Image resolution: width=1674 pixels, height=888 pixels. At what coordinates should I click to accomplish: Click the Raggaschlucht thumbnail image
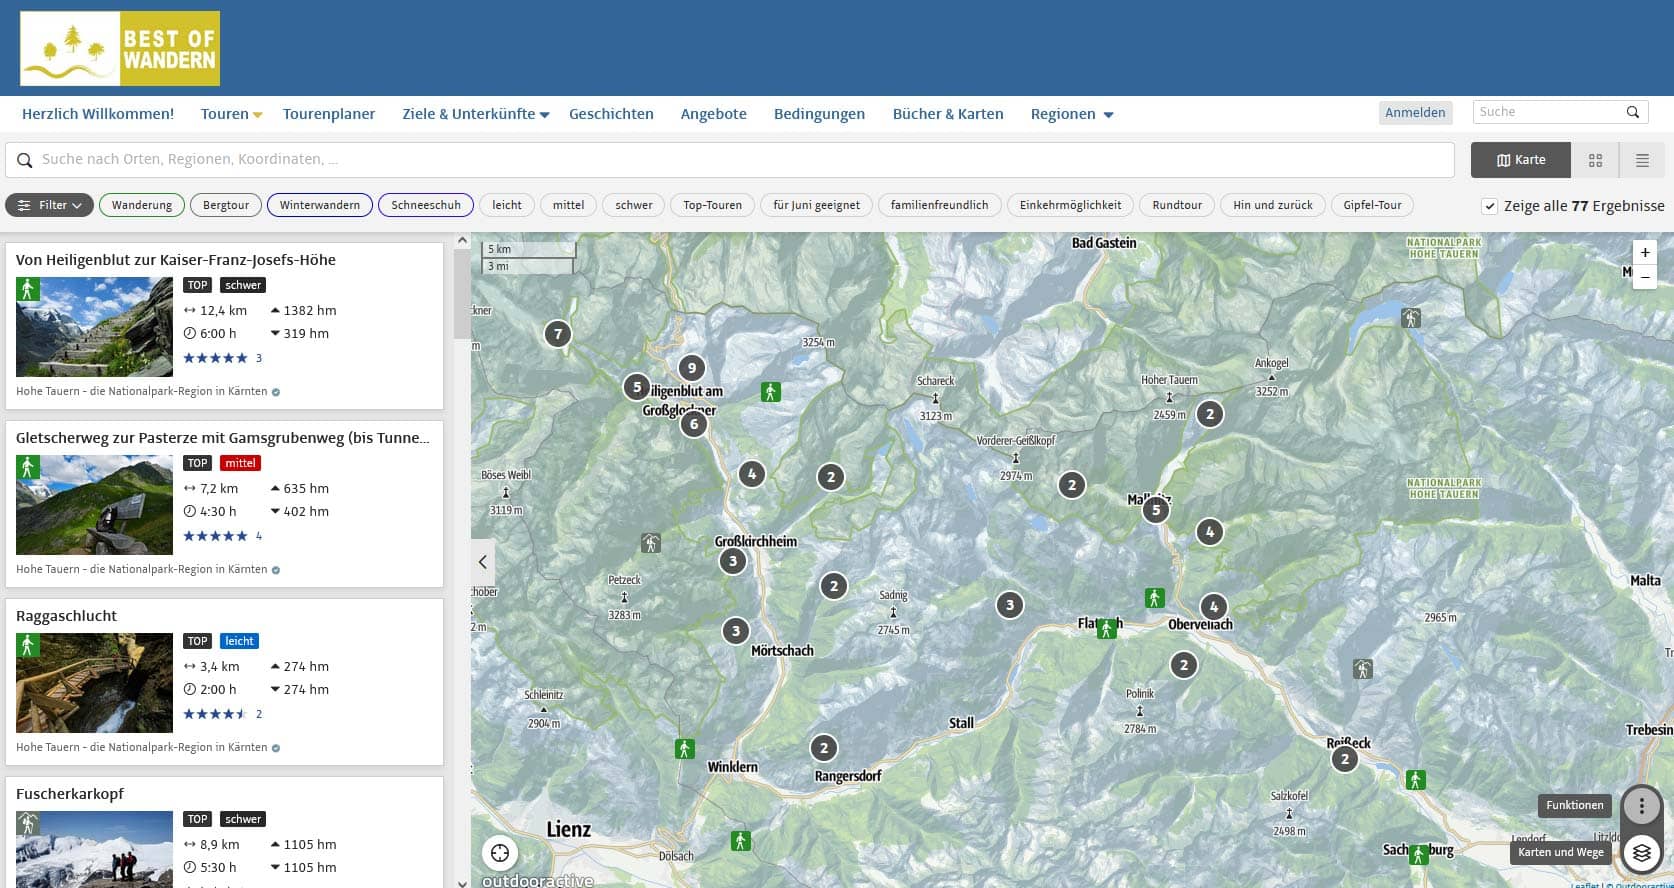point(94,683)
